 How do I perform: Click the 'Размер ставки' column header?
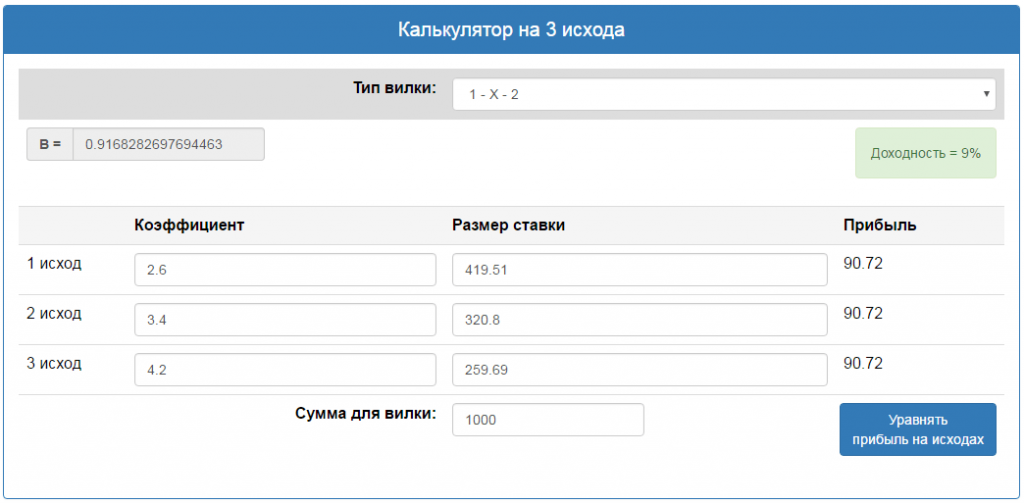508,225
